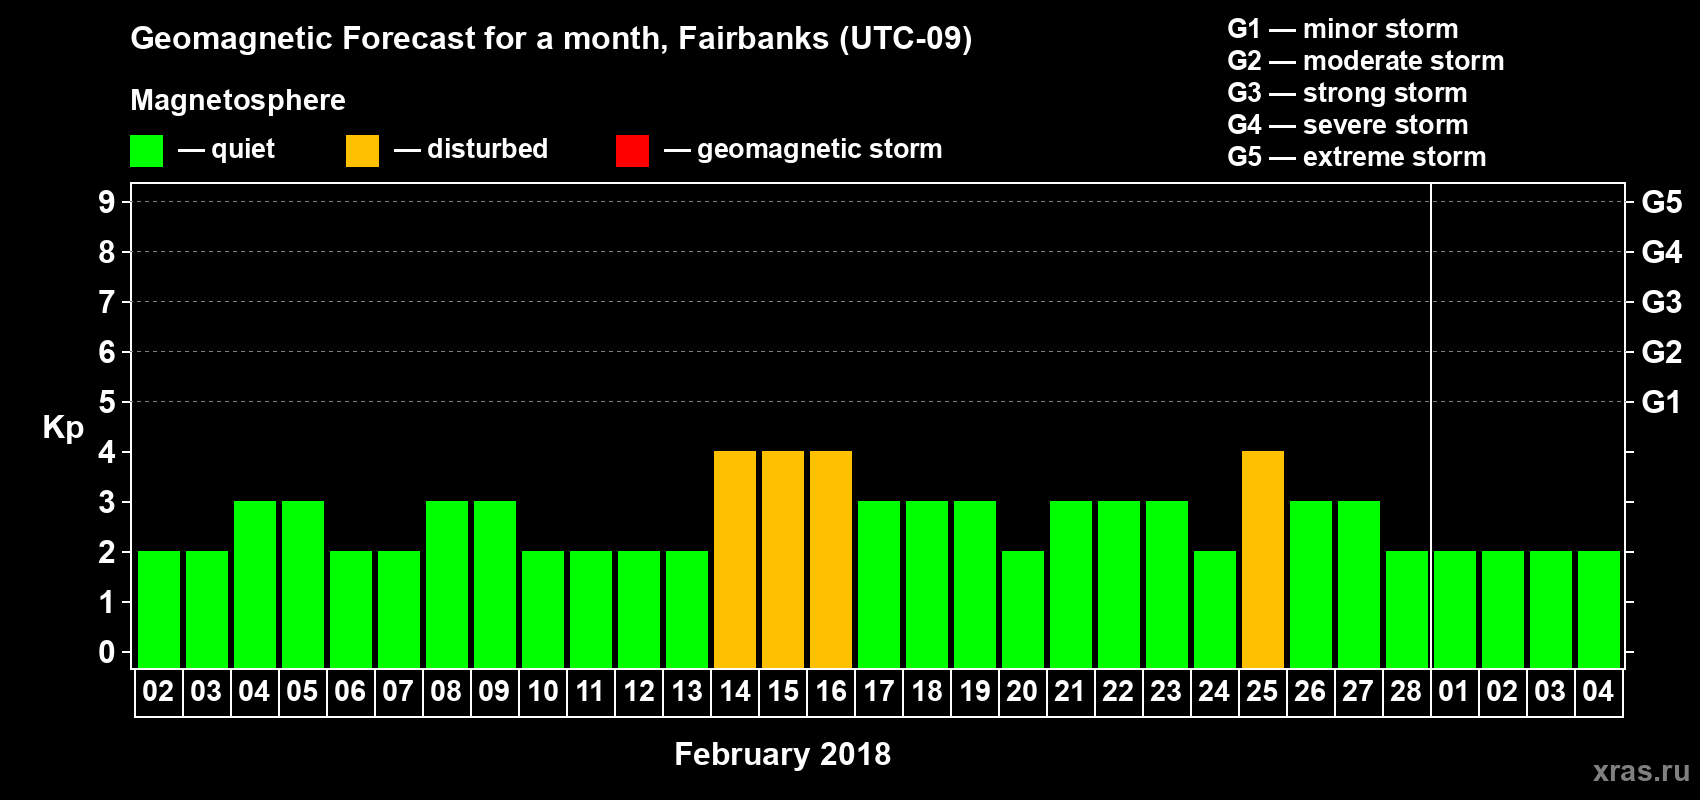Click the 'February 2018' caption
This screenshot has width=1700, height=800.
(783, 754)
